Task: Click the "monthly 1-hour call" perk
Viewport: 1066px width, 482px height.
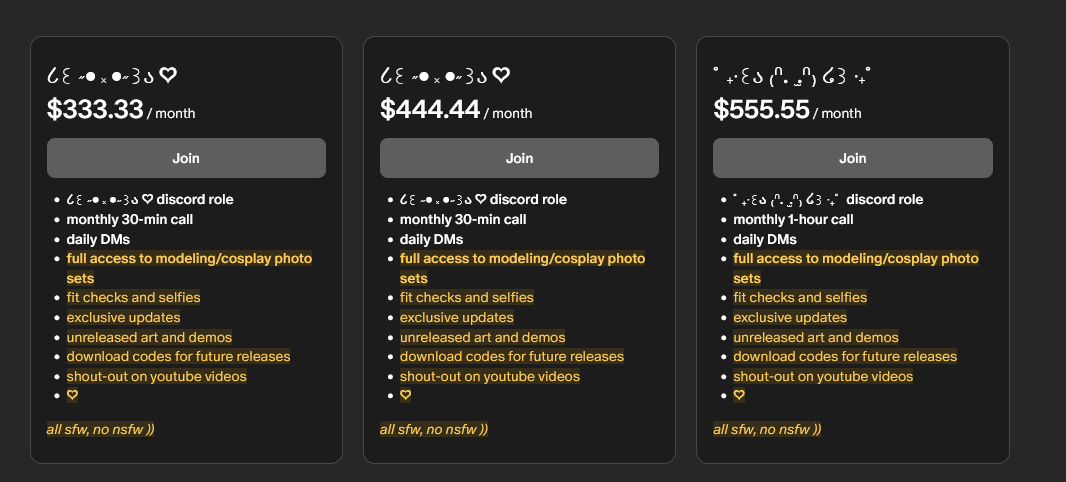Action: pyautogui.click(x=793, y=219)
